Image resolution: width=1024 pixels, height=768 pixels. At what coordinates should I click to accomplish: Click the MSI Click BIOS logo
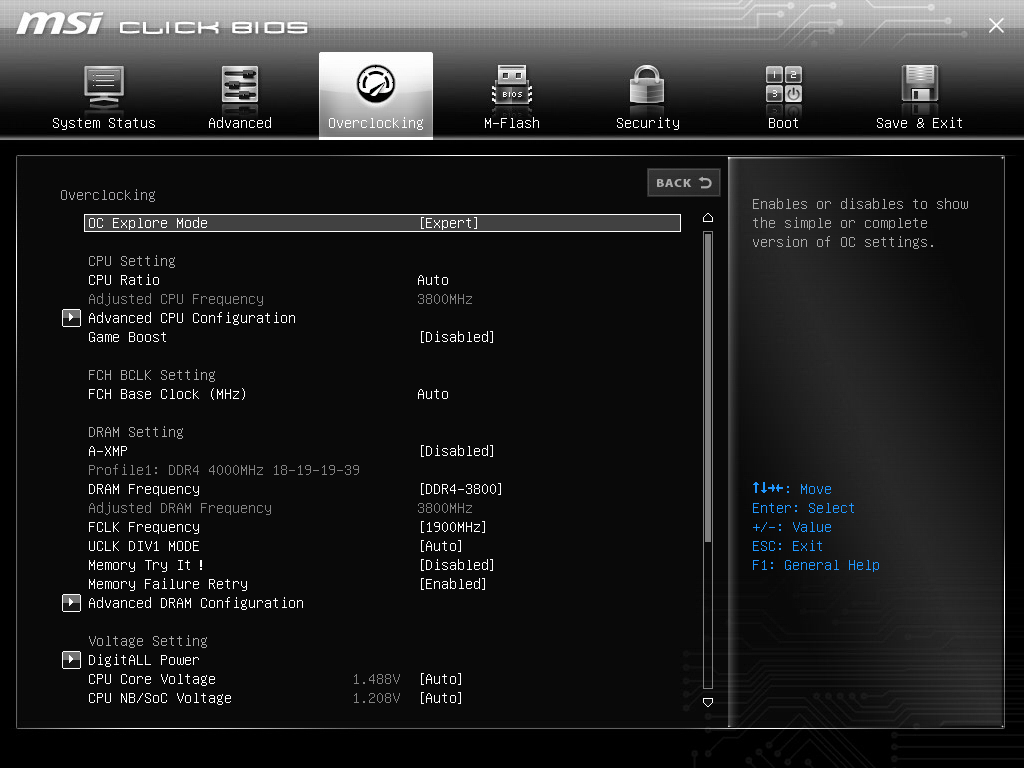162,24
